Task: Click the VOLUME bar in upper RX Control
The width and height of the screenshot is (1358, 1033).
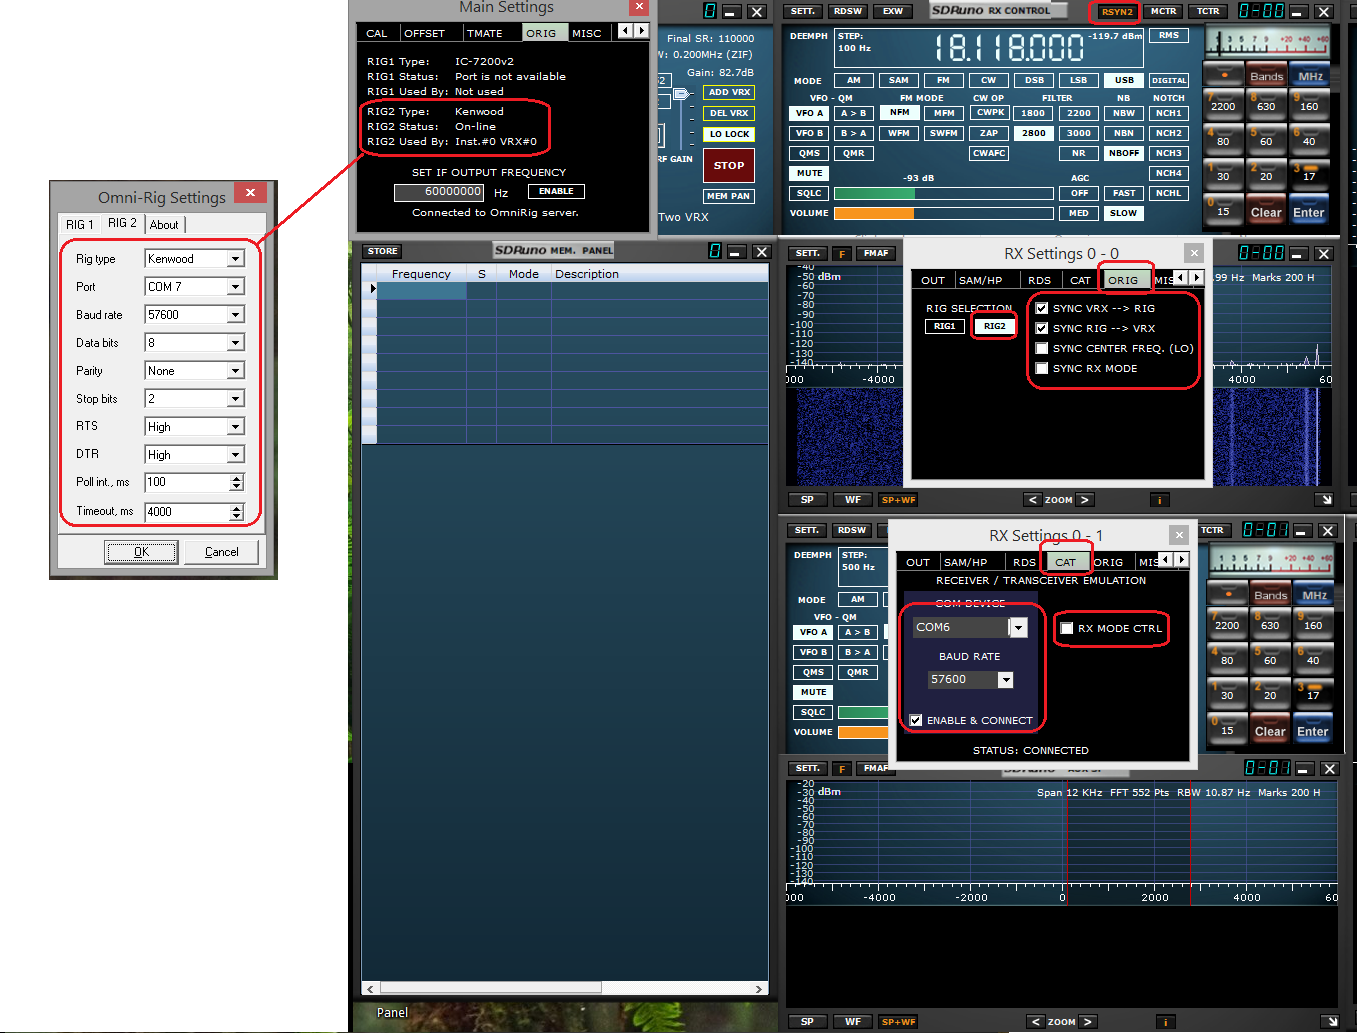Action: [944, 213]
